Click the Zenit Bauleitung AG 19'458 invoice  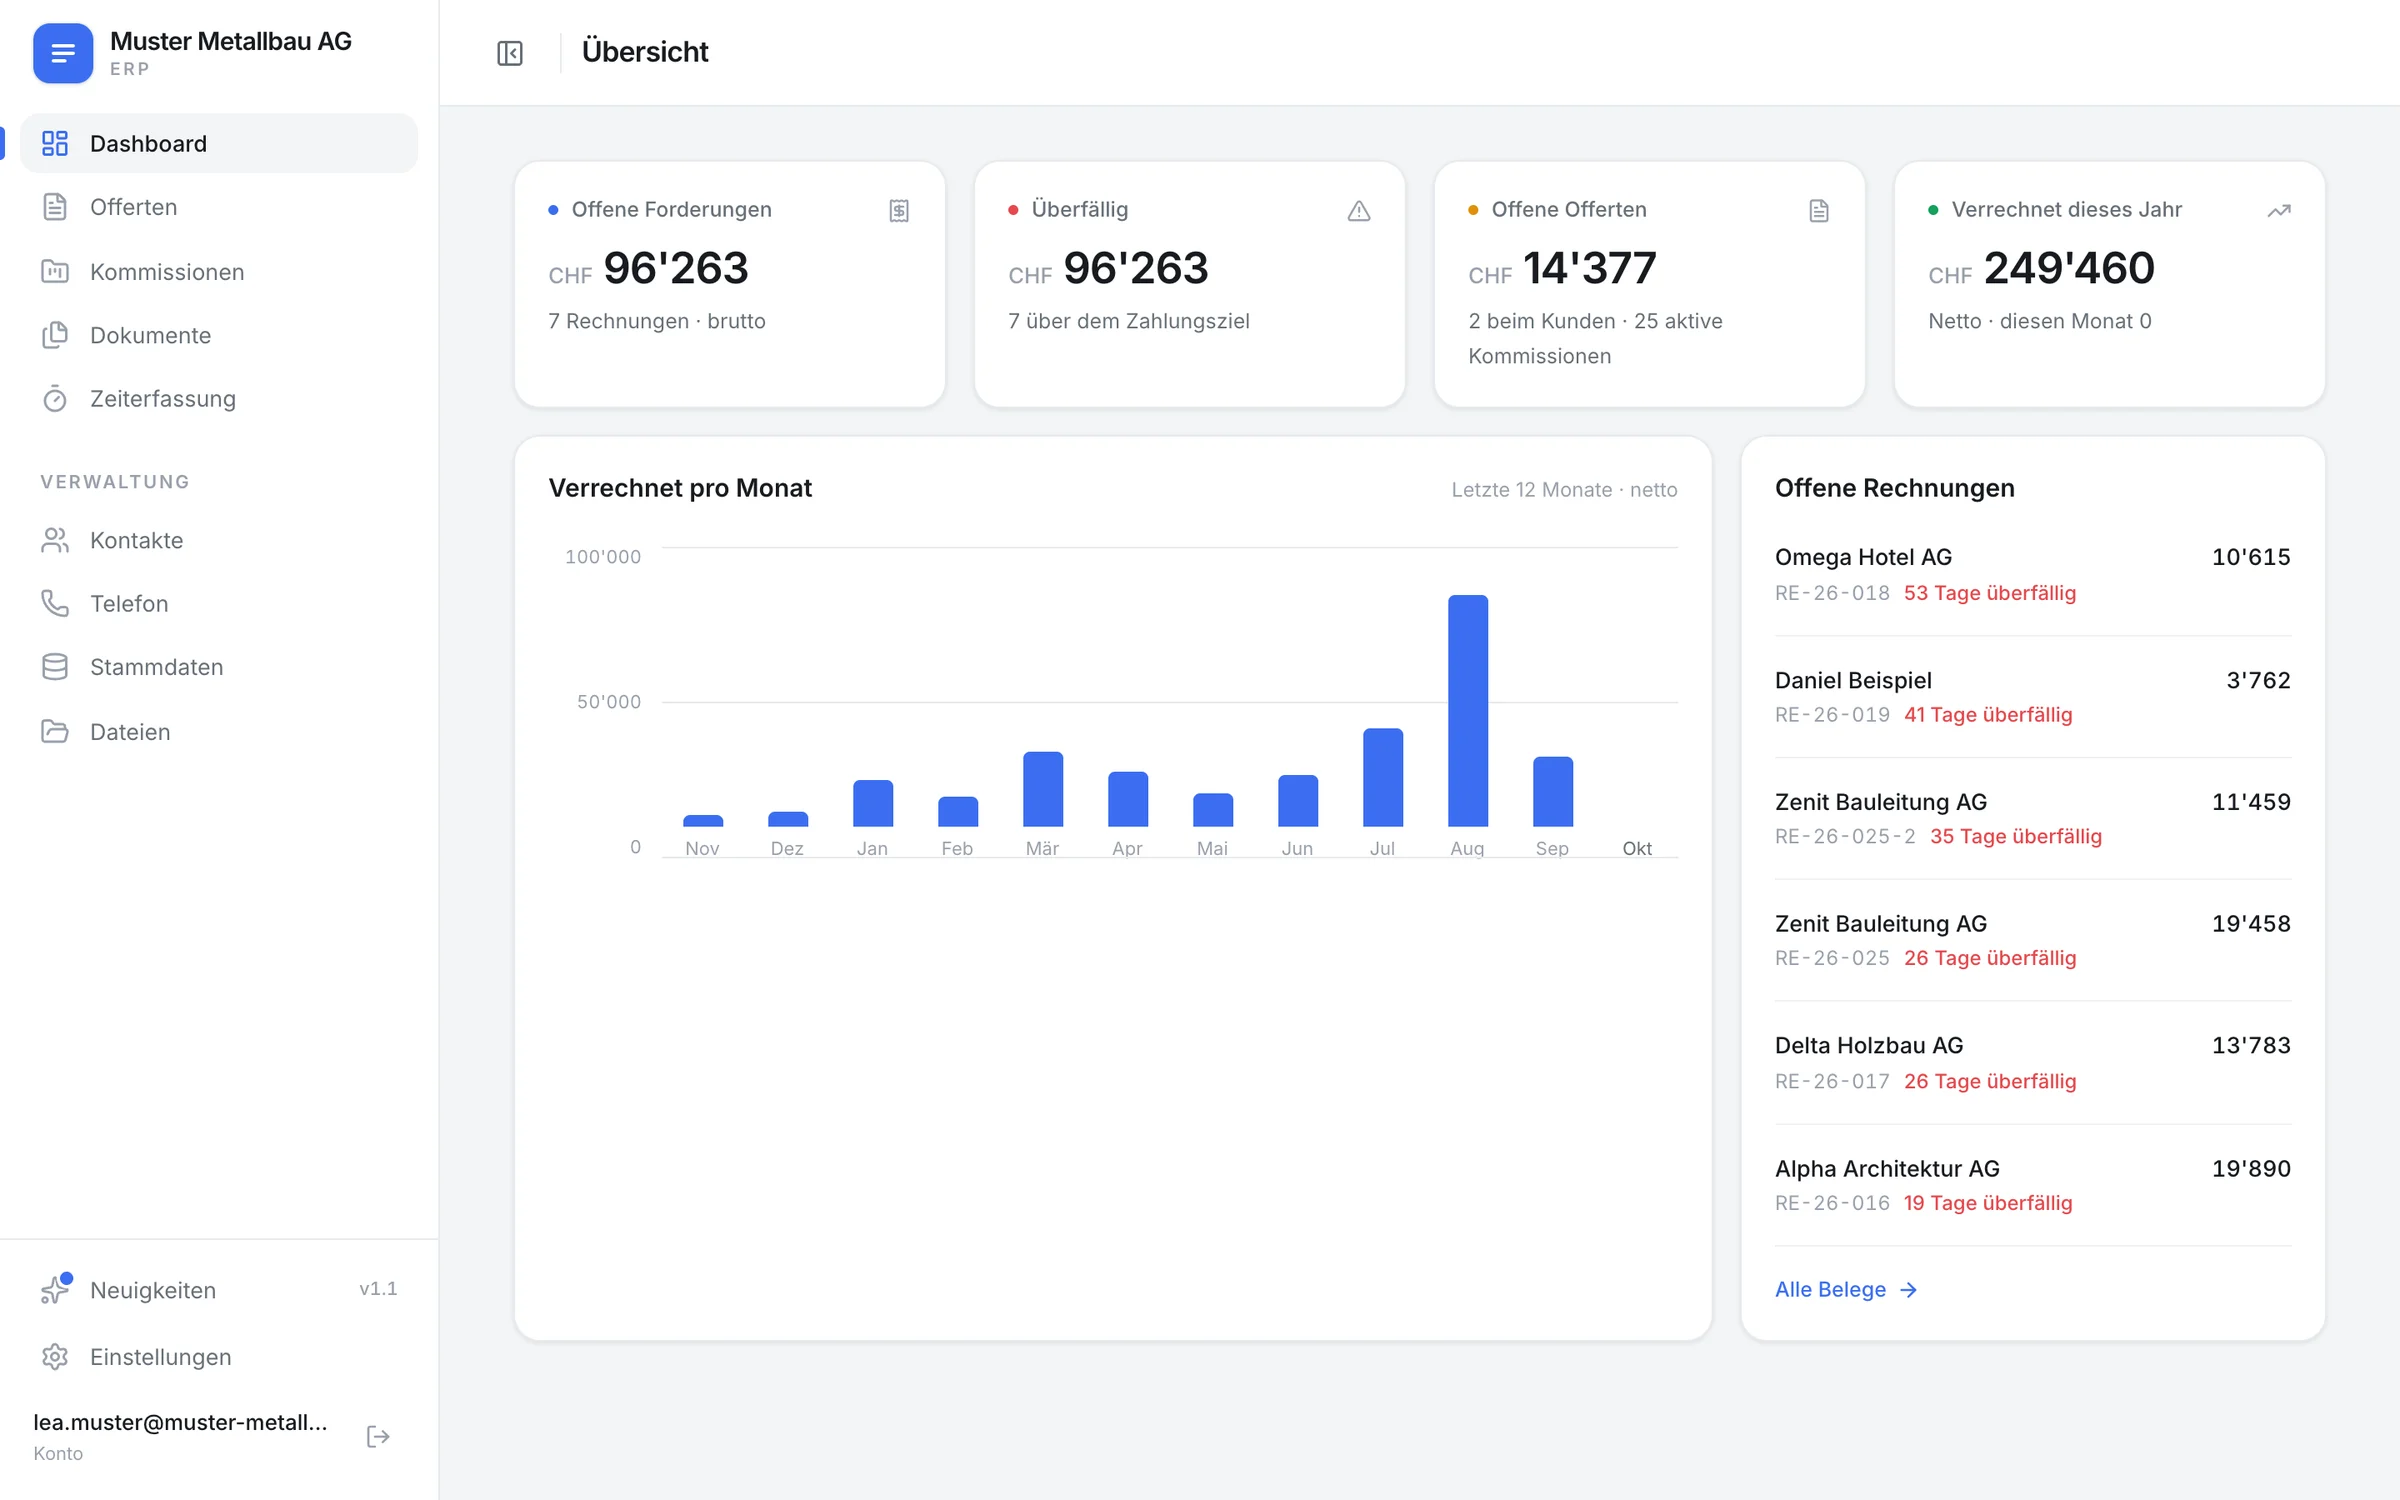click(2032, 940)
